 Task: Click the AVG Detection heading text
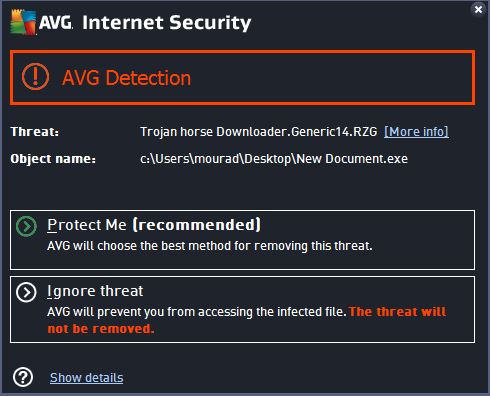pyautogui.click(x=127, y=78)
